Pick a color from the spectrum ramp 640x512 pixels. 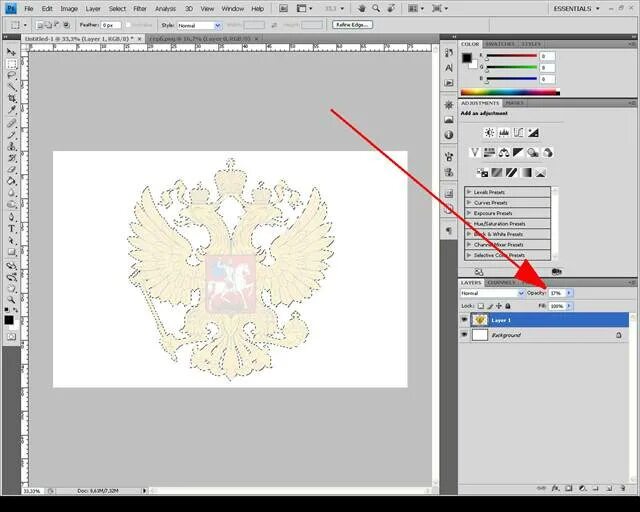point(510,93)
